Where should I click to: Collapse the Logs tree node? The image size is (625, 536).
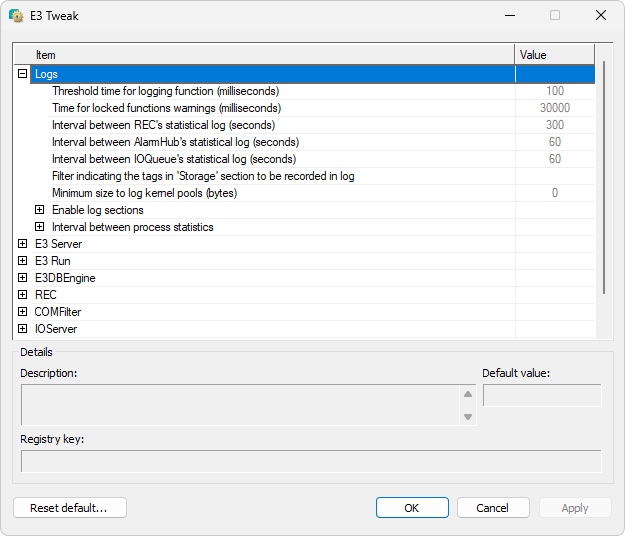[23, 74]
